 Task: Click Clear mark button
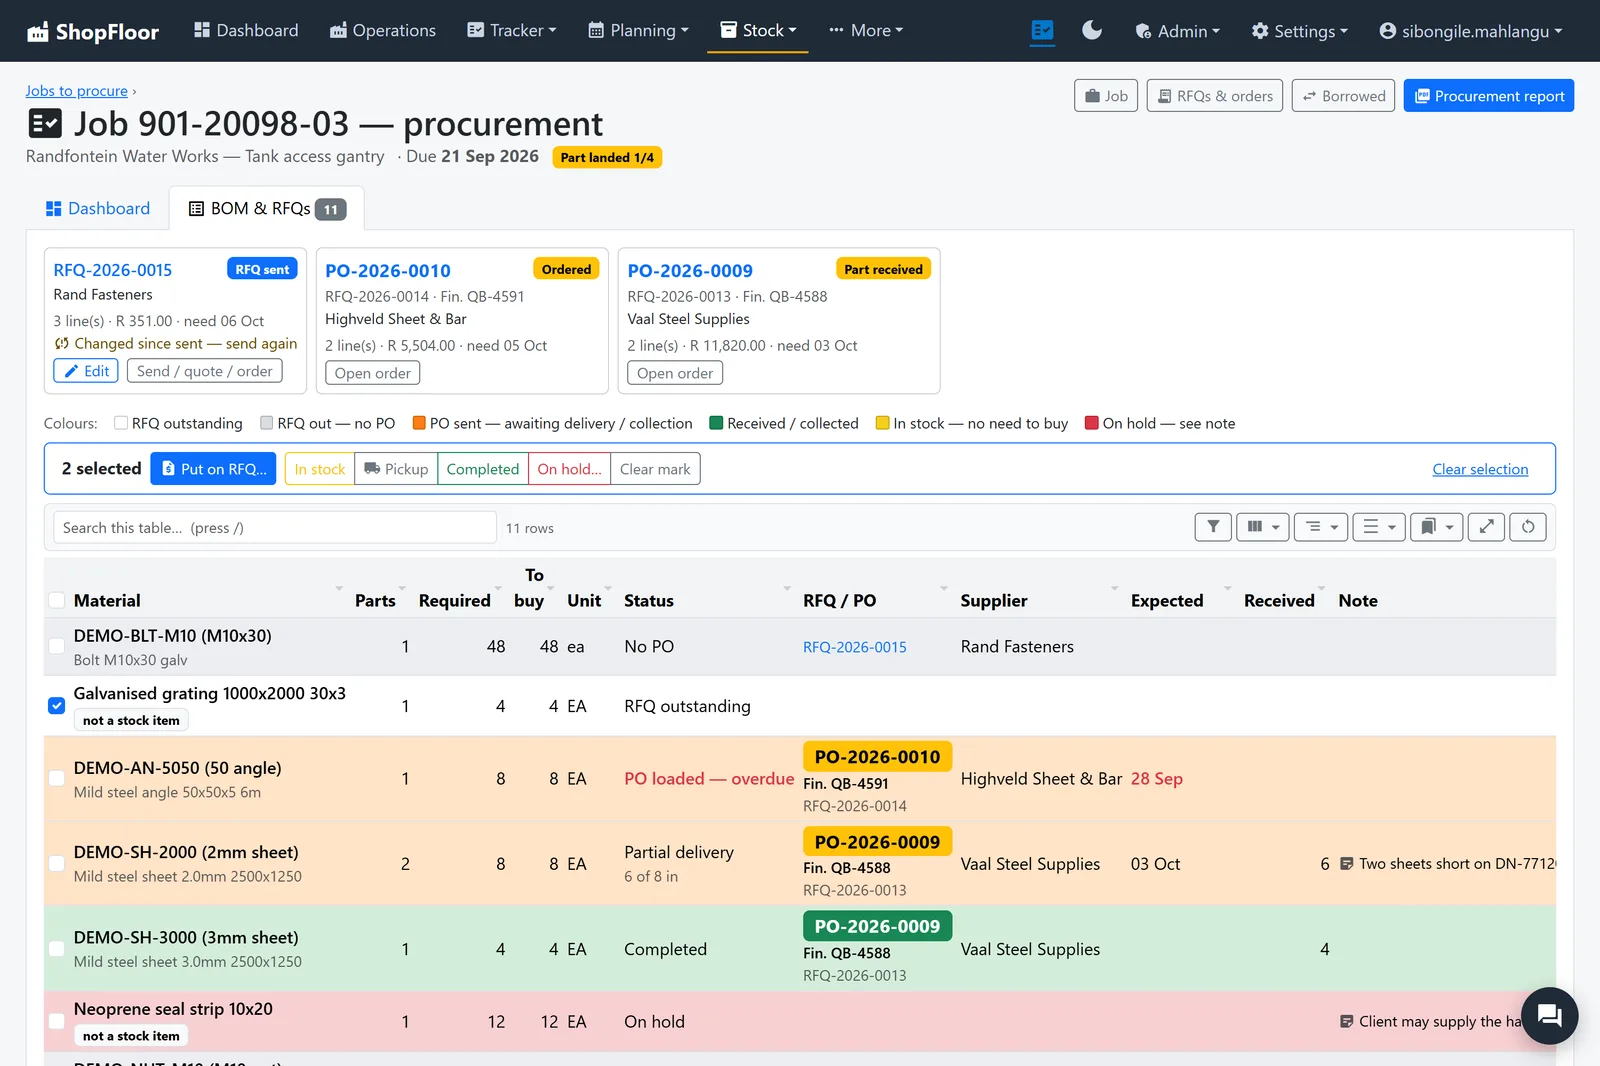(655, 469)
